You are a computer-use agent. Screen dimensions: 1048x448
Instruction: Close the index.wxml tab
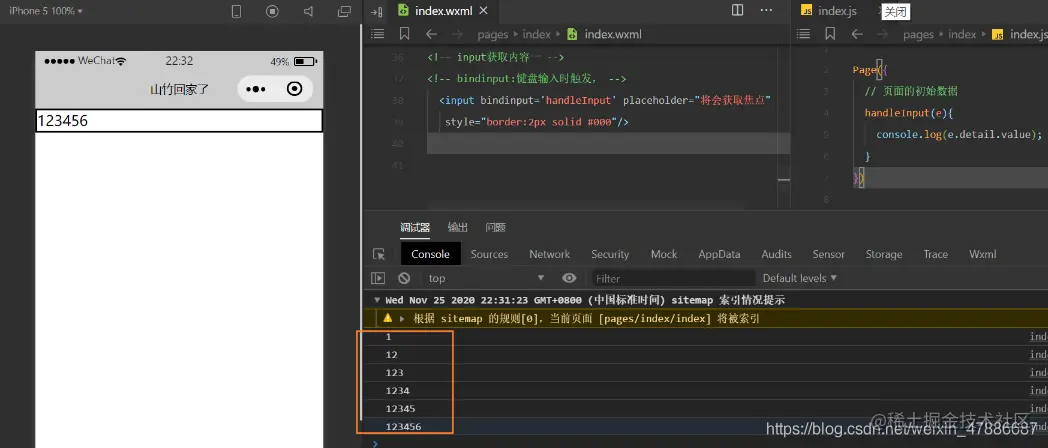click(484, 11)
